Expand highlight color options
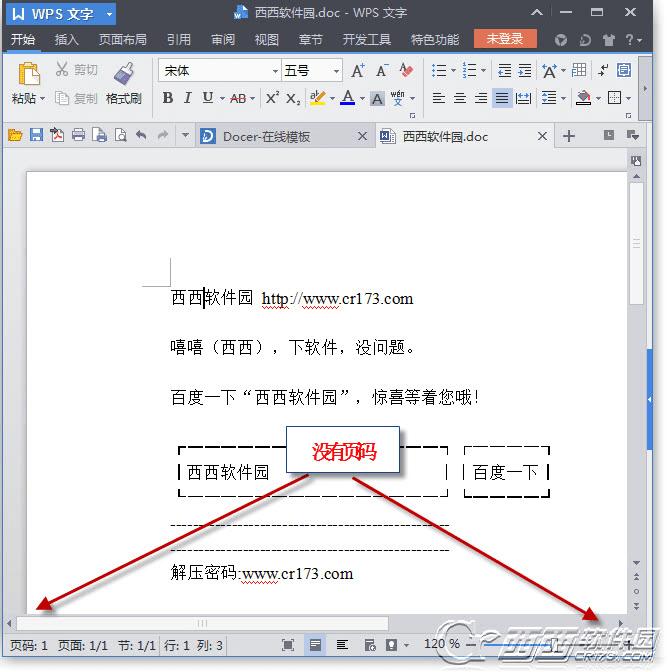Image resolution: width=668 pixels, height=672 pixels. pos(333,99)
